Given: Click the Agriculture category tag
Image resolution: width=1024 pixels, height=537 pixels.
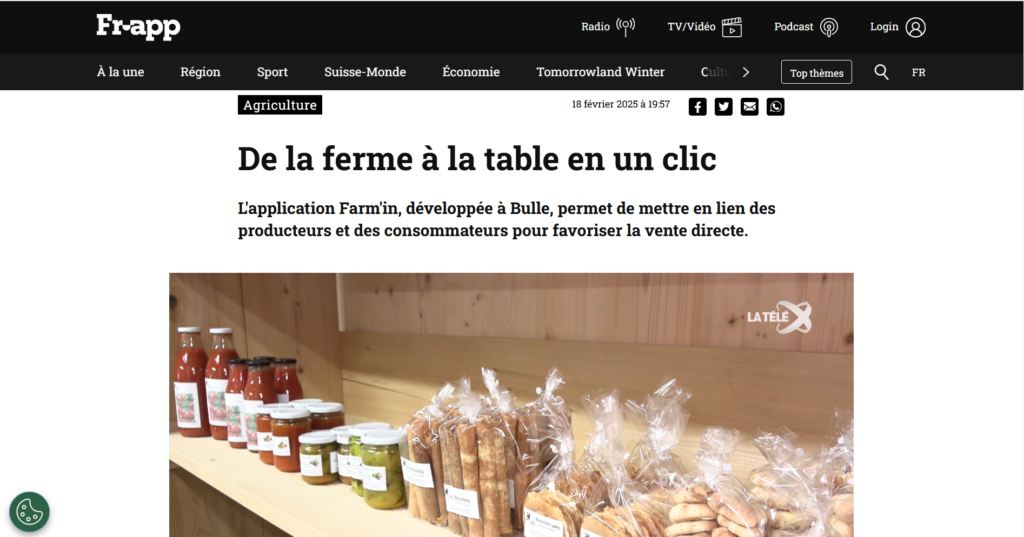Looking at the screenshot, I should tap(280, 105).
